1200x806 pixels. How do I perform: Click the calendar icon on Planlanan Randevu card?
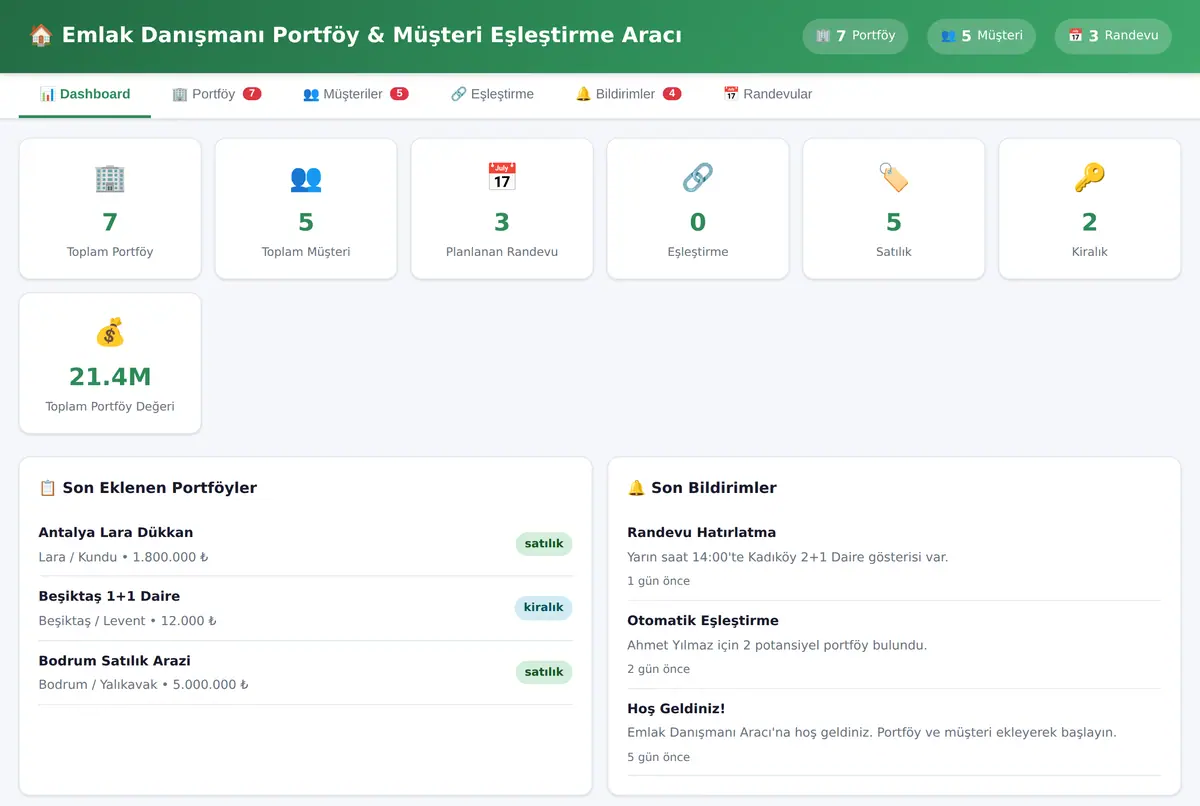coord(502,178)
